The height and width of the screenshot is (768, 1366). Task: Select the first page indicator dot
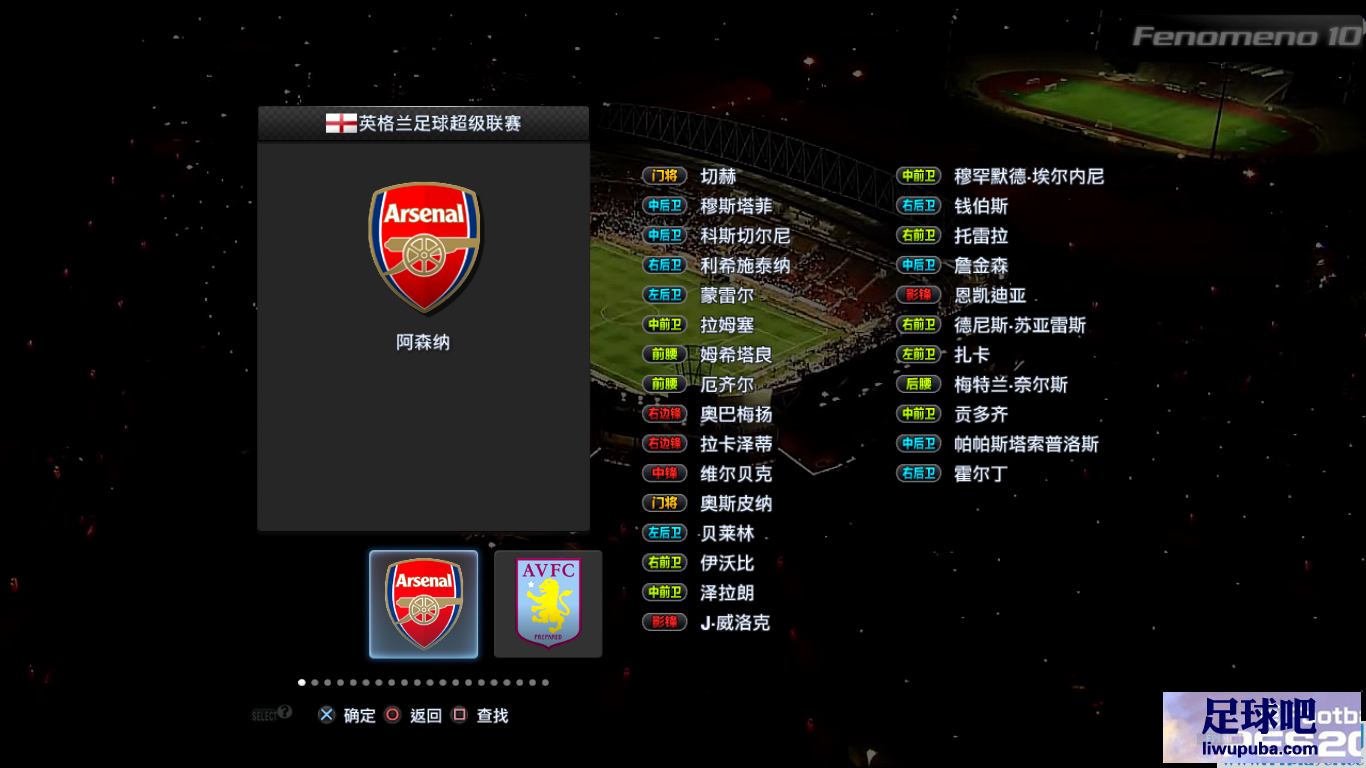(302, 683)
